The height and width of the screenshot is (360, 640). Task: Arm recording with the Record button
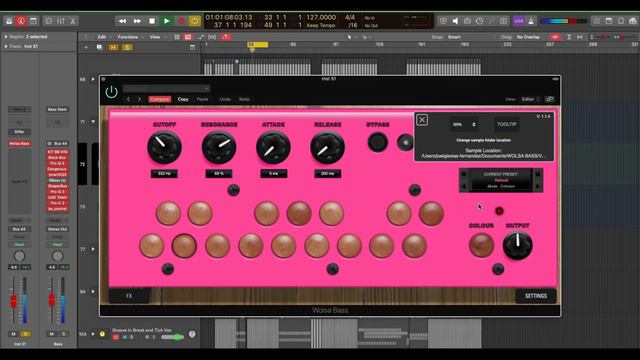click(x=181, y=21)
